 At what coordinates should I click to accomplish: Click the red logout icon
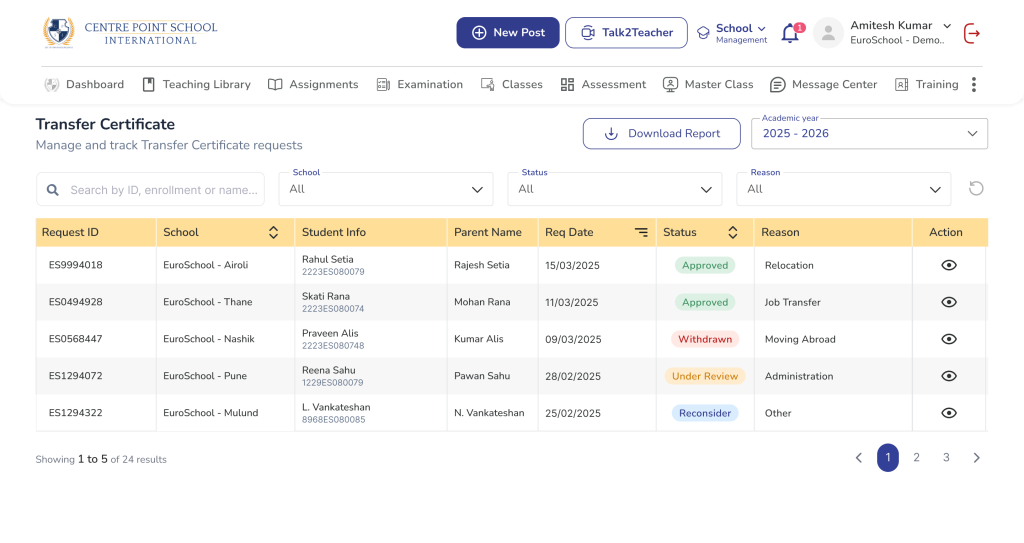click(971, 33)
